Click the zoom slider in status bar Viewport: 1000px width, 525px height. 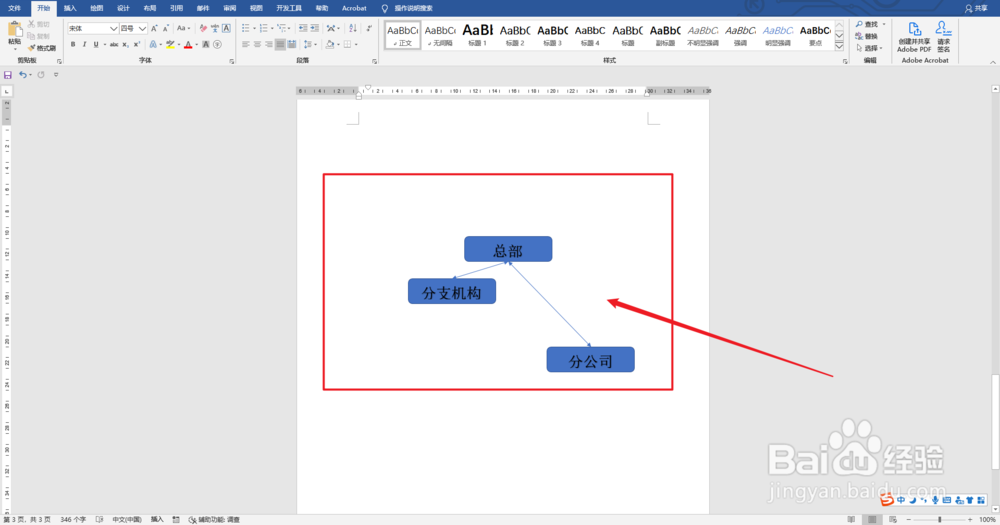[x=939, y=520]
